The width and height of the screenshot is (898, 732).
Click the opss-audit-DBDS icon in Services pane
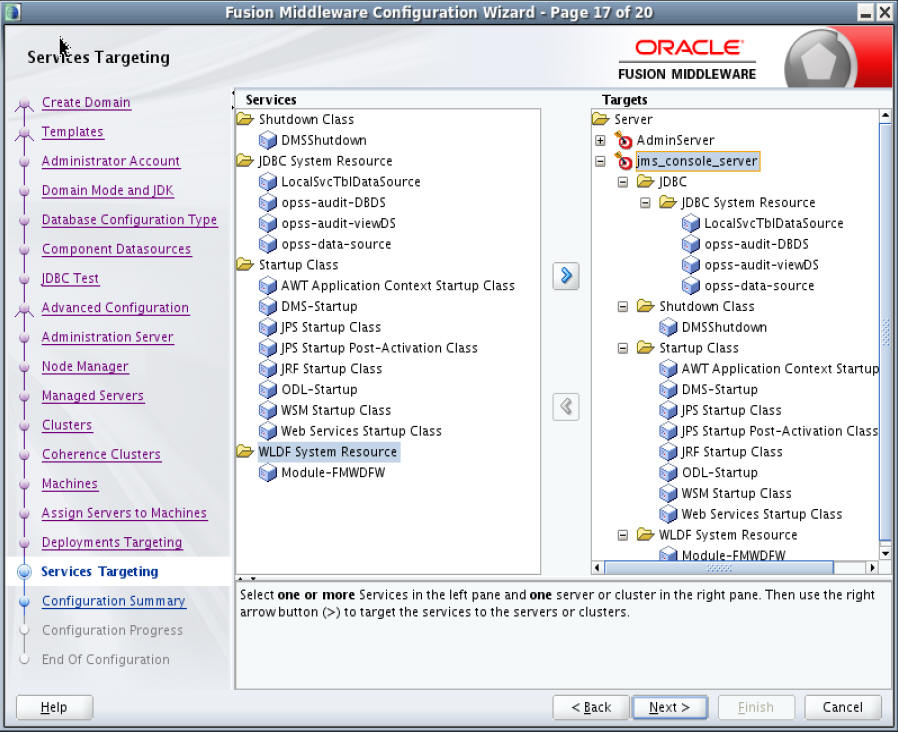click(267, 203)
